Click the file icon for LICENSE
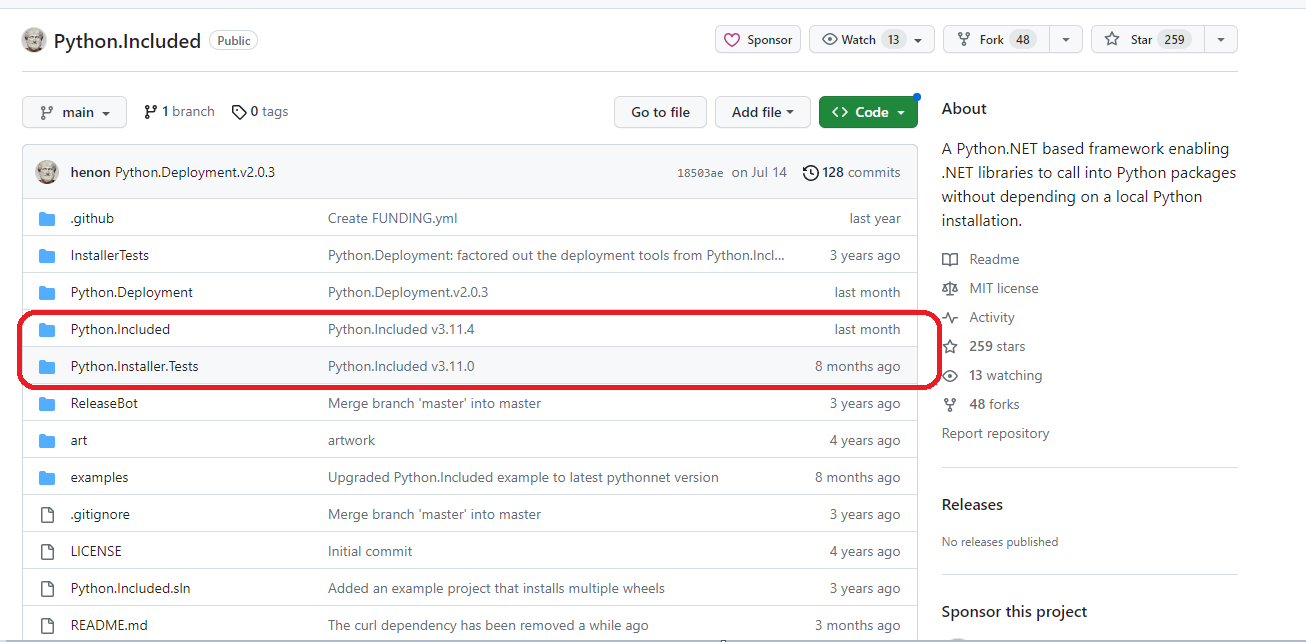The width and height of the screenshot is (1306, 642). 47,552
